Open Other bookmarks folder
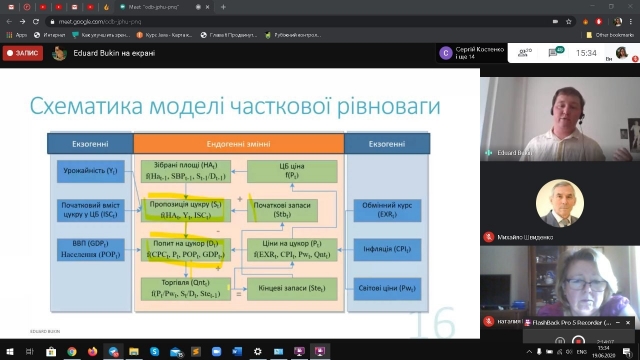640x360 pixels. pos(610,35)
